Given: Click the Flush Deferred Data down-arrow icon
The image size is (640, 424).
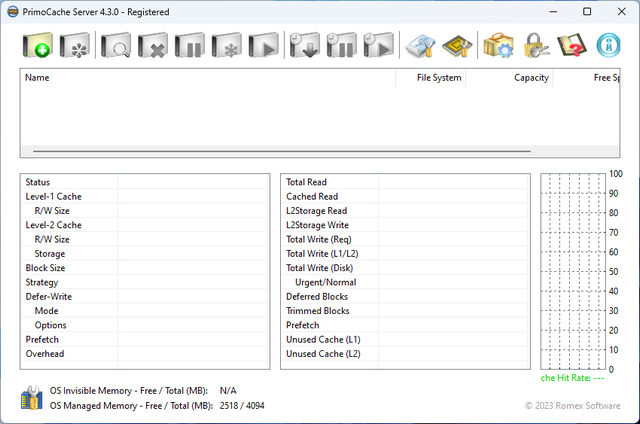Looking at the screenshot, I should tap(304, 45).
